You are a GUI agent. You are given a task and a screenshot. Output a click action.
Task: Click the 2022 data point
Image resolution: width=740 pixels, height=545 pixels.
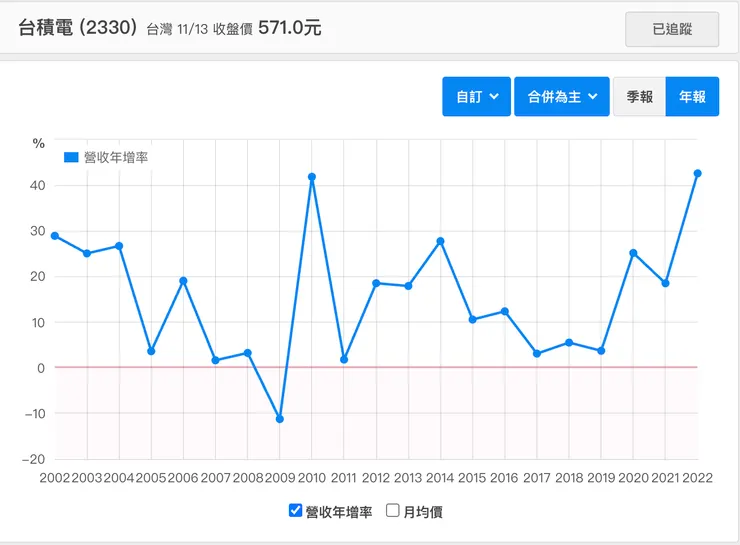tap(698, 173)
